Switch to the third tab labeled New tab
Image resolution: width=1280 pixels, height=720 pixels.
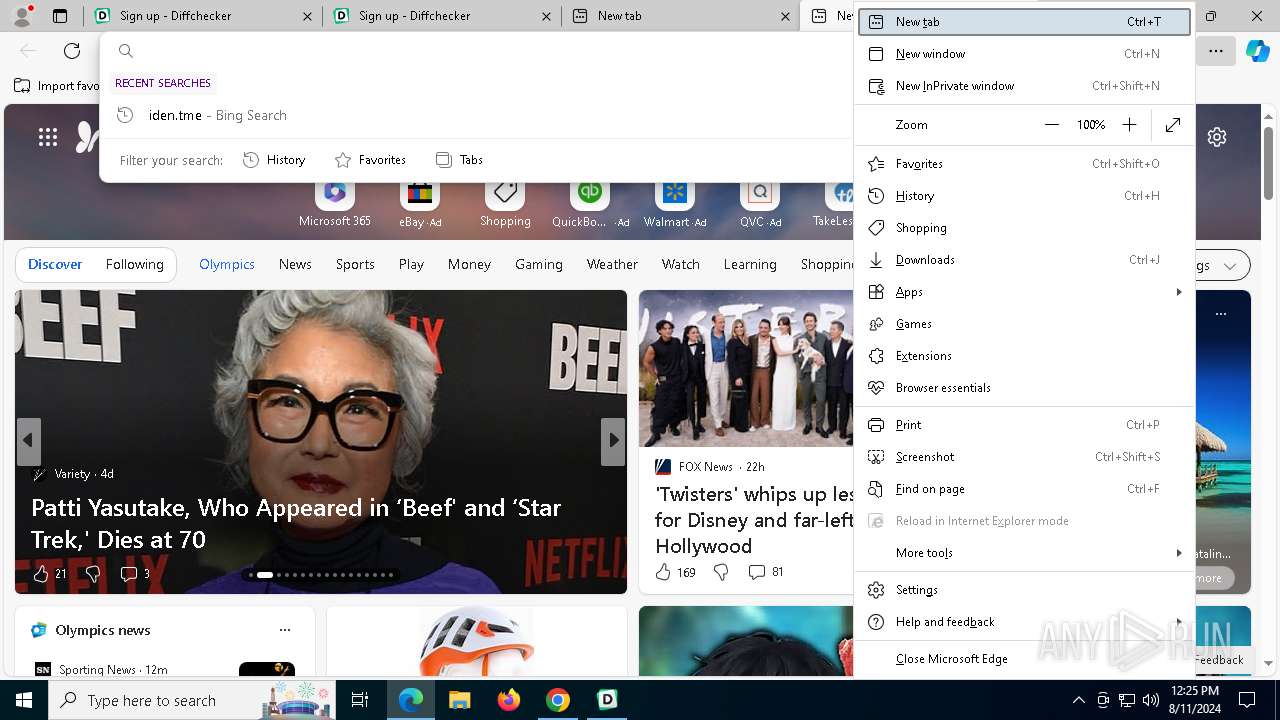point(680,16)
